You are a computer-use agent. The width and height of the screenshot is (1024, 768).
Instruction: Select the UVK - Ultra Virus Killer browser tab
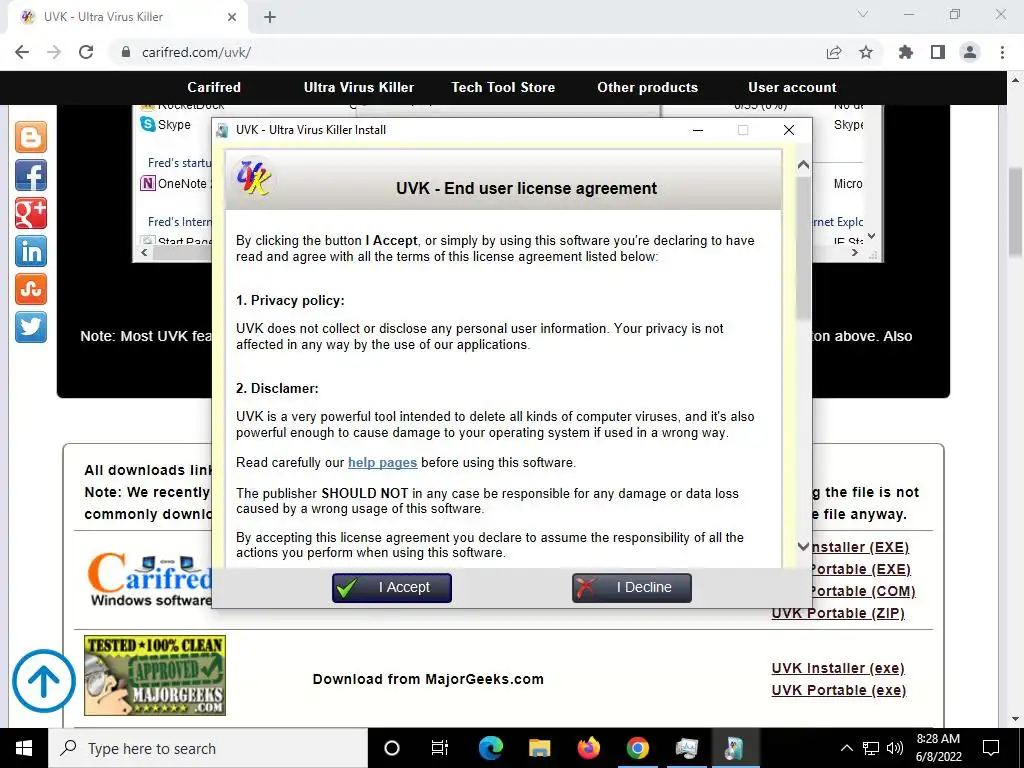coord(128,17)
